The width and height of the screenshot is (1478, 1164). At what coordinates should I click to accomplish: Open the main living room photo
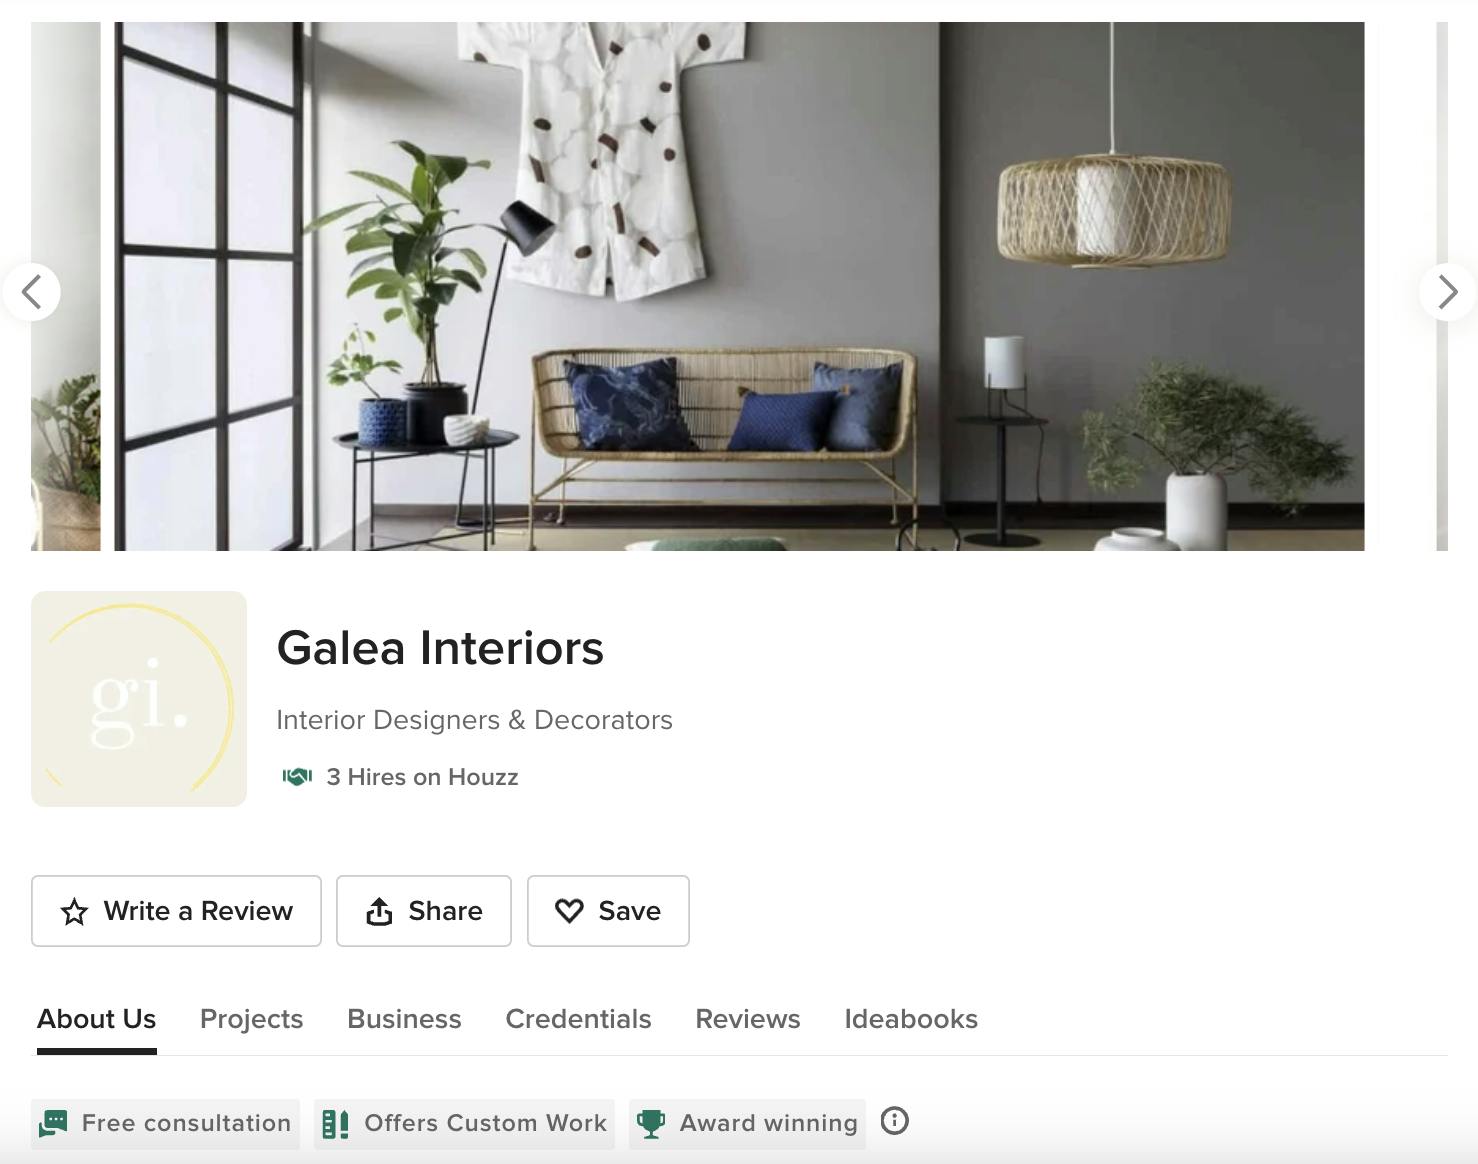739,286
